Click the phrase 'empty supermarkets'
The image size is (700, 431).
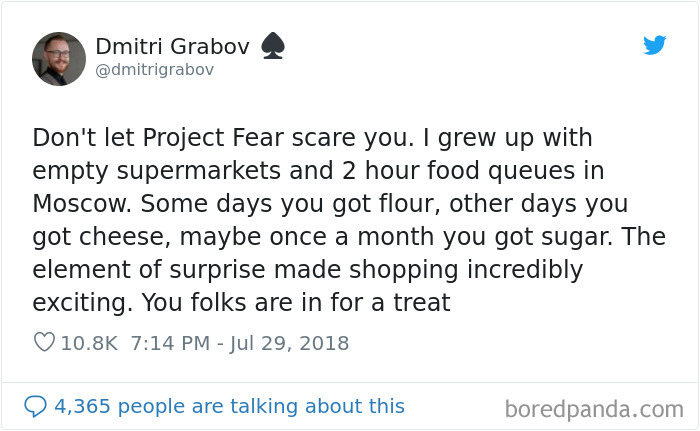(x=157, y=172)
